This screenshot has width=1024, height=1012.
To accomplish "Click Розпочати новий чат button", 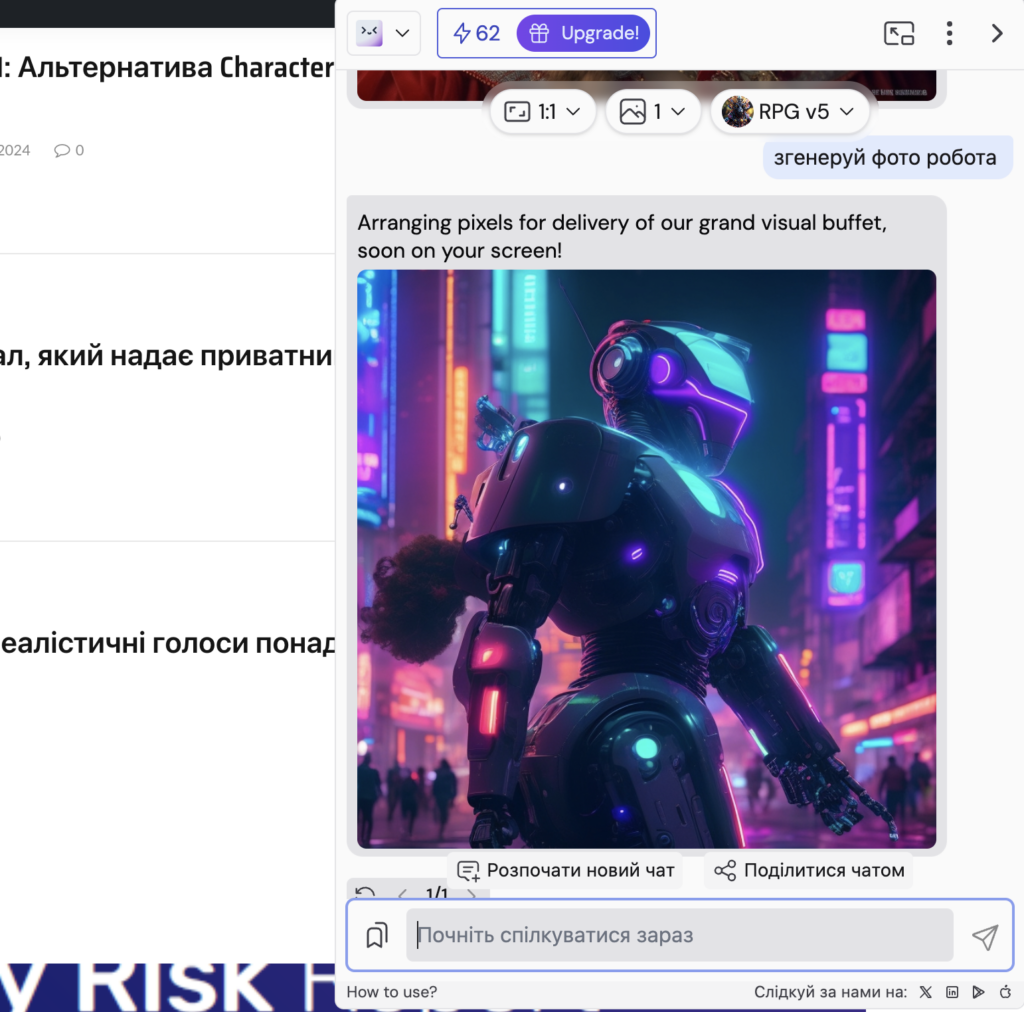I will [x=566, y=870].
